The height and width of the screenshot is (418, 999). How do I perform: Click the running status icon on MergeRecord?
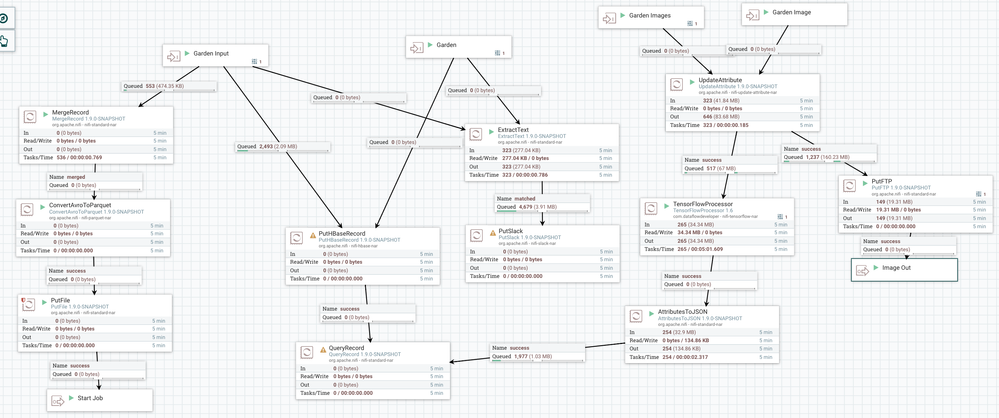(46, 114)
